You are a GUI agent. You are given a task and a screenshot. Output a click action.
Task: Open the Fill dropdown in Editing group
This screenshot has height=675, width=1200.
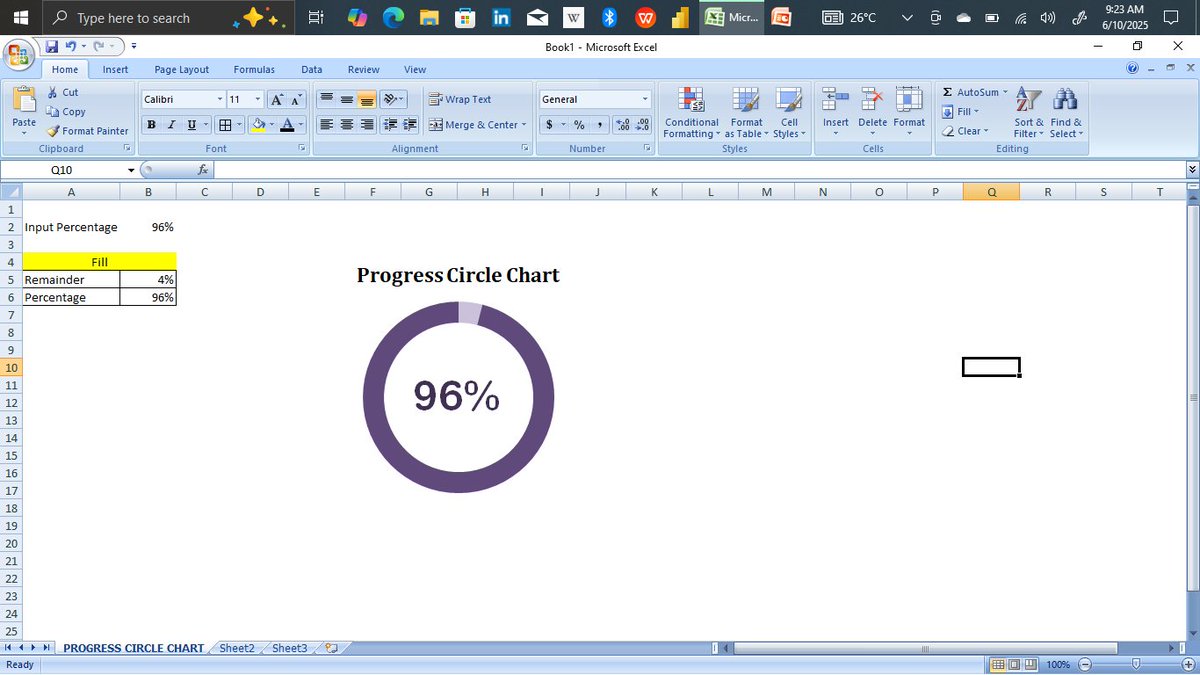[x=961, y=112]
